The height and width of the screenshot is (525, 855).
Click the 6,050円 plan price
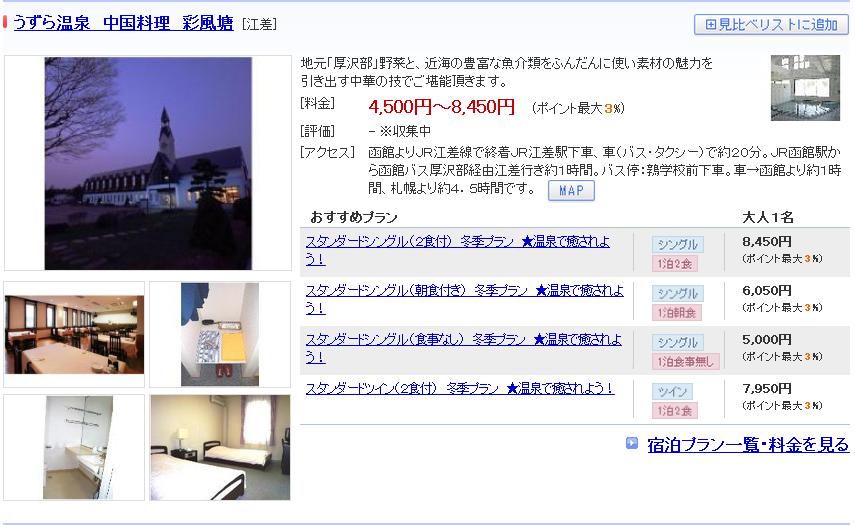pyautogui.click(x=767, y=291)
